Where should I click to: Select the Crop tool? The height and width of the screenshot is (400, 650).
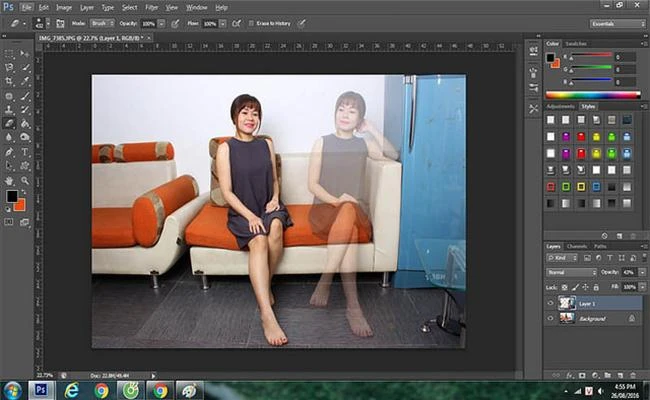[x=9, y=81]
